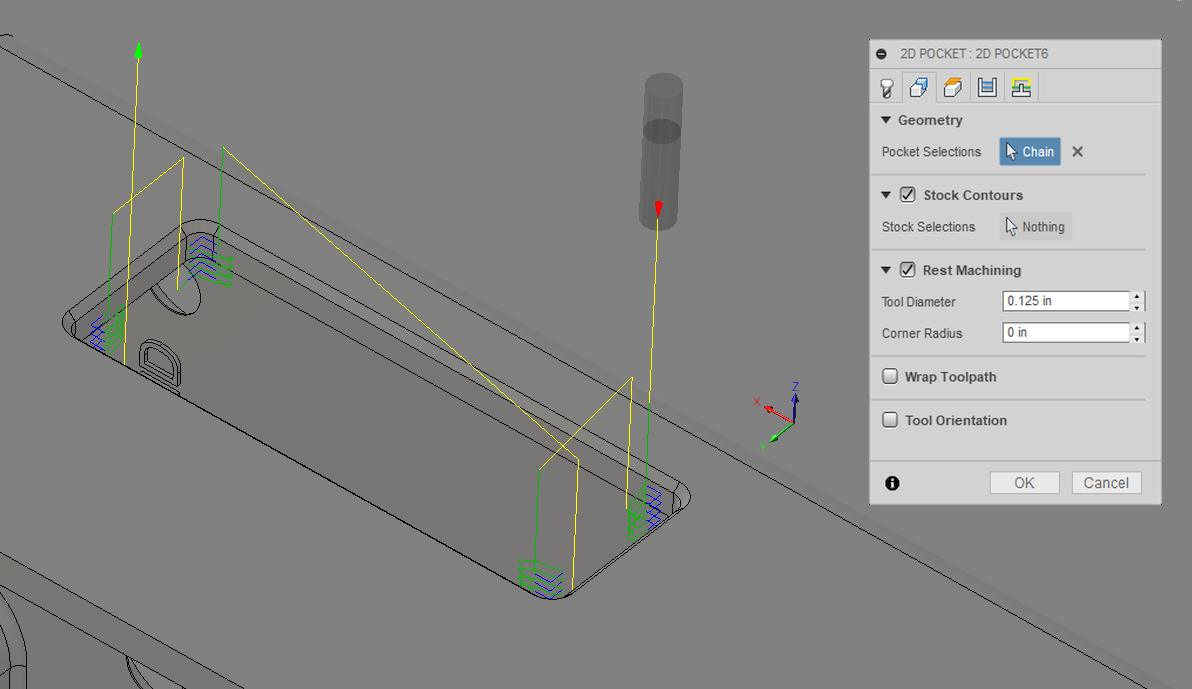Collapse the dialog with the minus icon
Viewport: 1192px width, 689px height.
pos(881,53)
